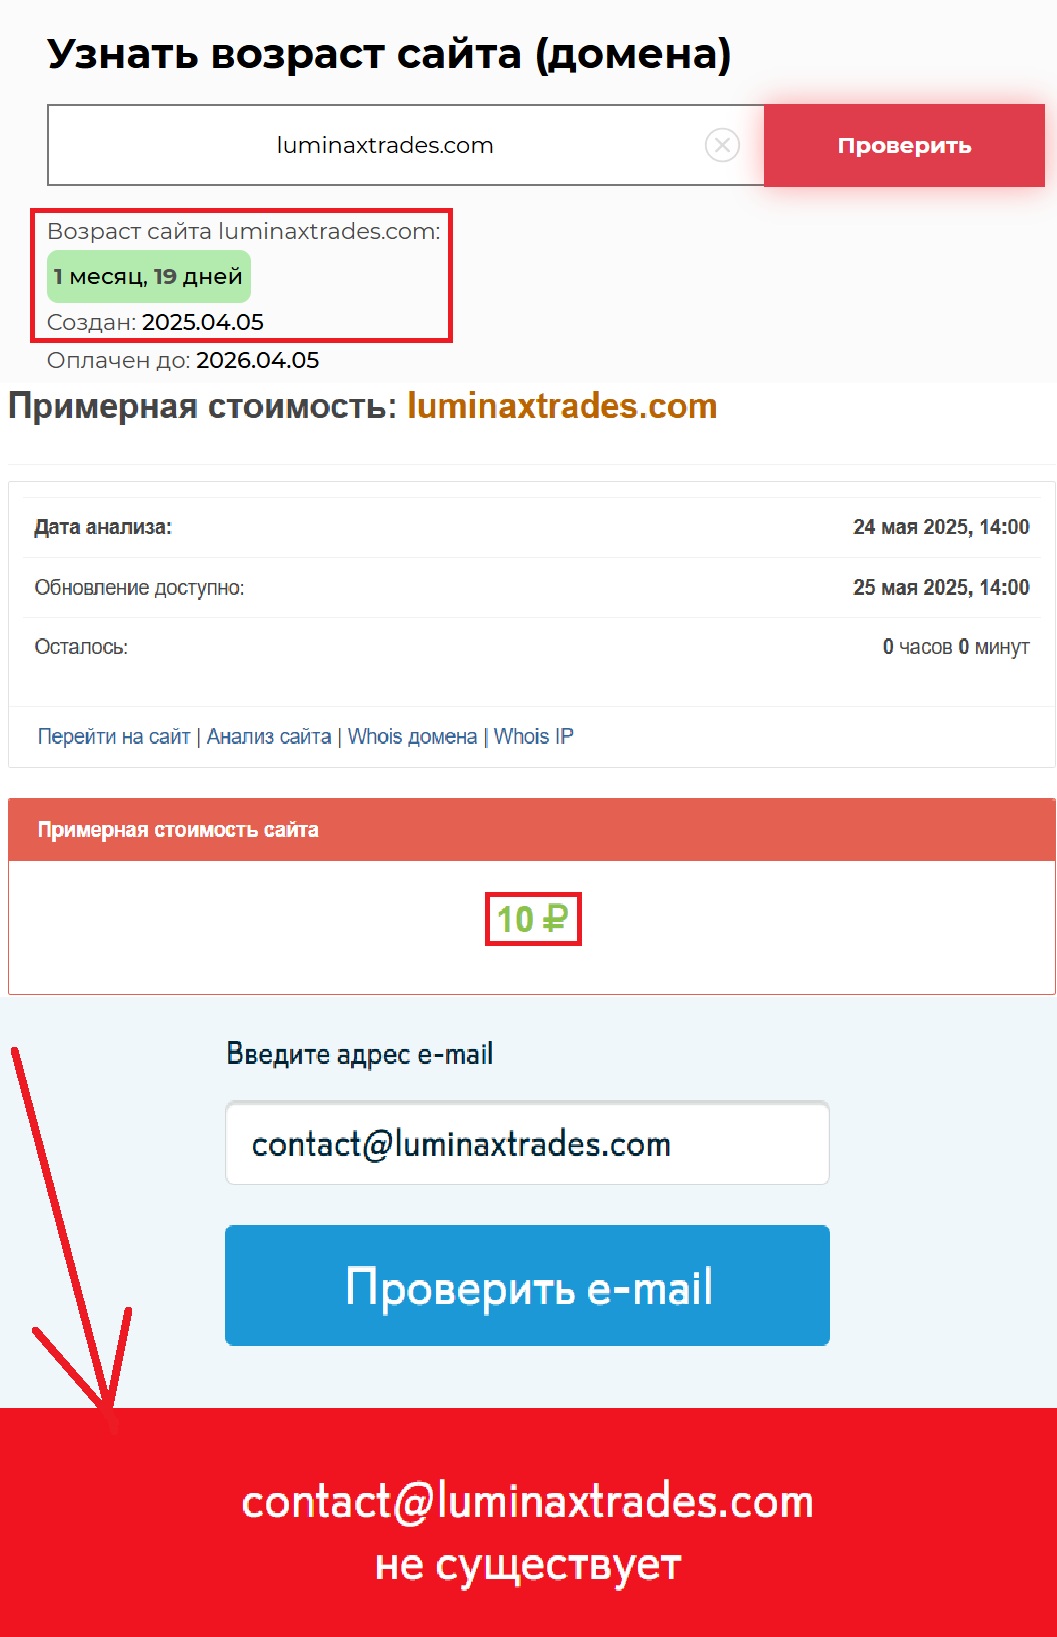This screenshot has width=1057, height=1637.
Task: Click the Введите адрес e-mail label
Action: coord(360,1054)
